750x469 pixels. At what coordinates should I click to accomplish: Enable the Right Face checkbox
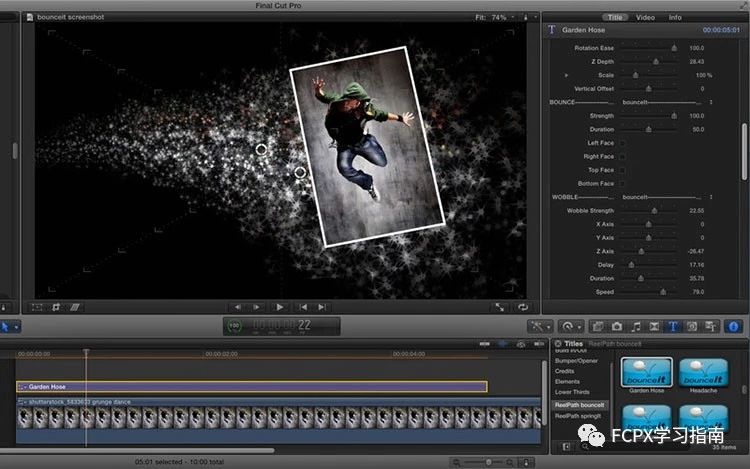coord(623,156)
